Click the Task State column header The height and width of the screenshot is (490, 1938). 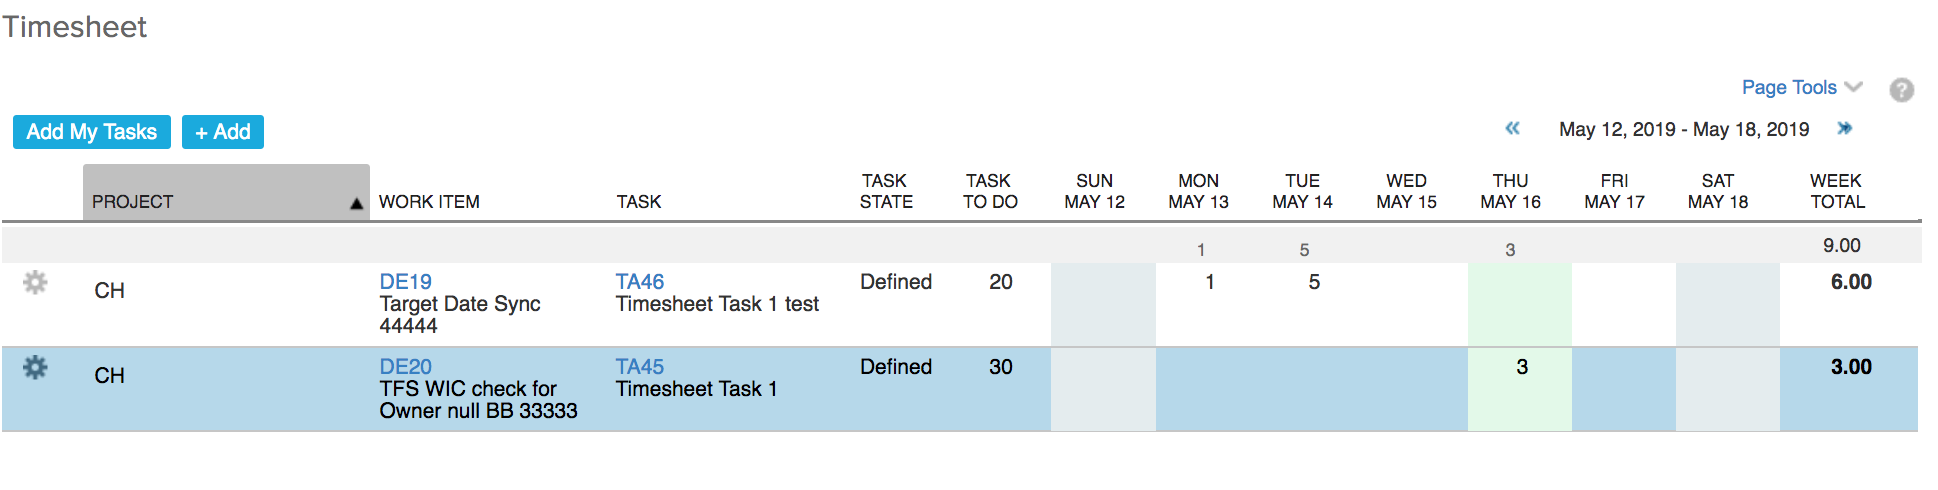pyautogui.click(x=886, y=191)
